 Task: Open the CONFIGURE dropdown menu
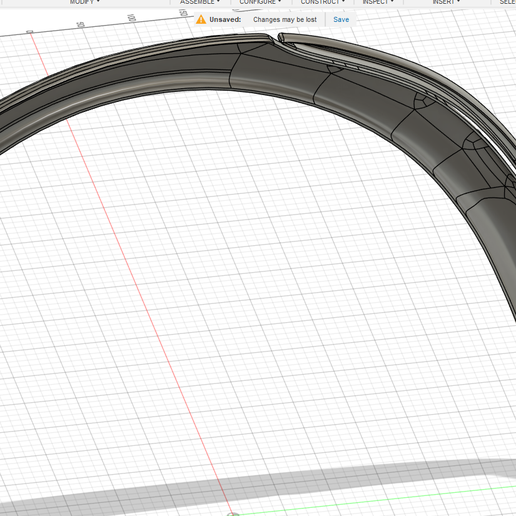pos(260,2)
